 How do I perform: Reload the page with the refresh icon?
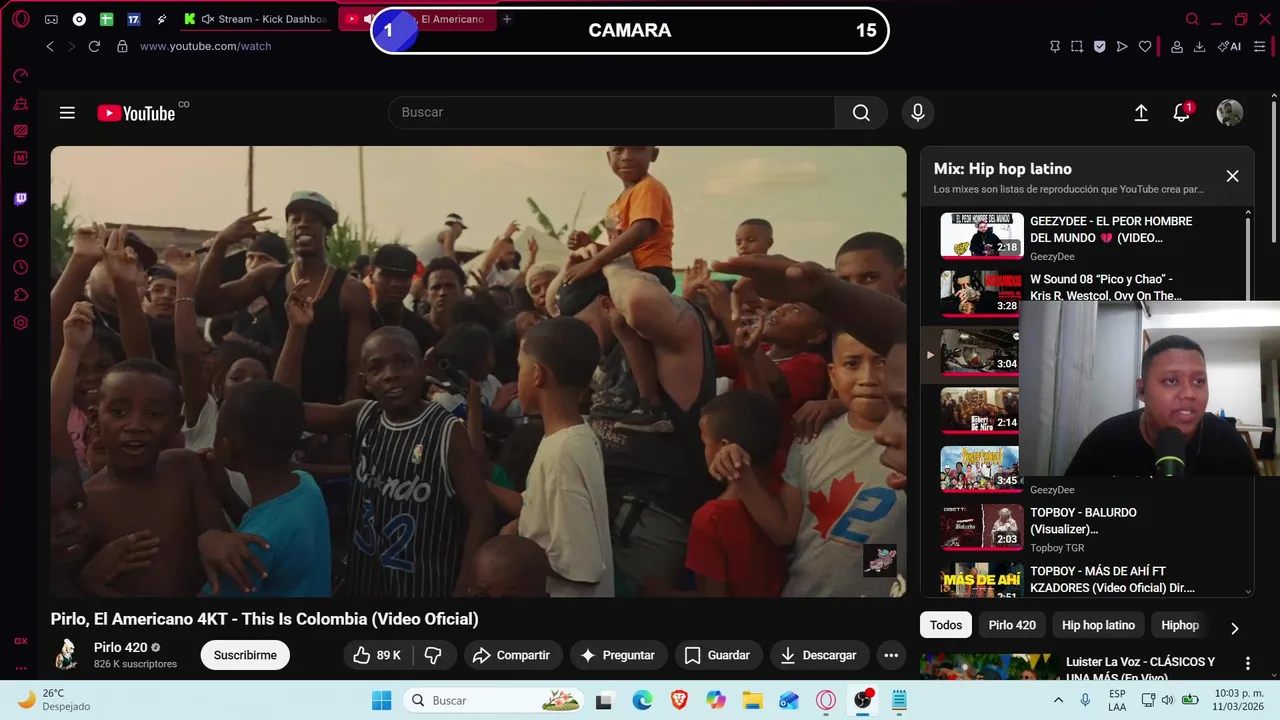(94, 46)
